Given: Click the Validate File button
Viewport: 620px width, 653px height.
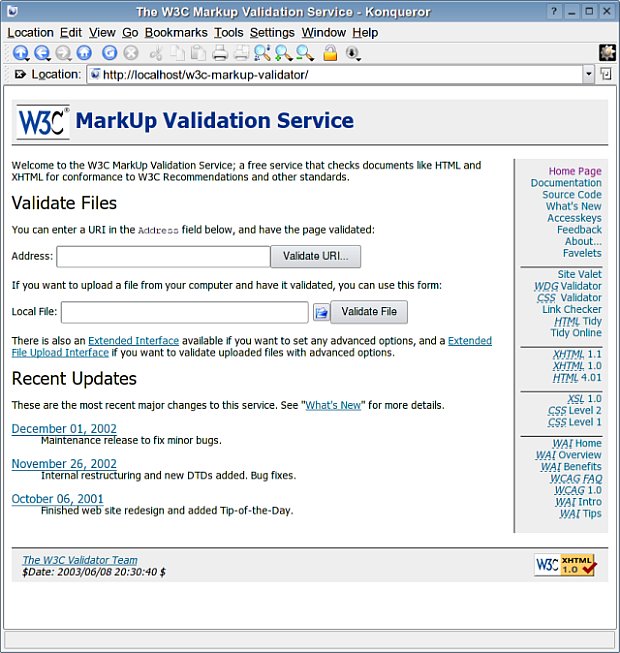Looking at the screenshot, I should [x=369, y=312].
